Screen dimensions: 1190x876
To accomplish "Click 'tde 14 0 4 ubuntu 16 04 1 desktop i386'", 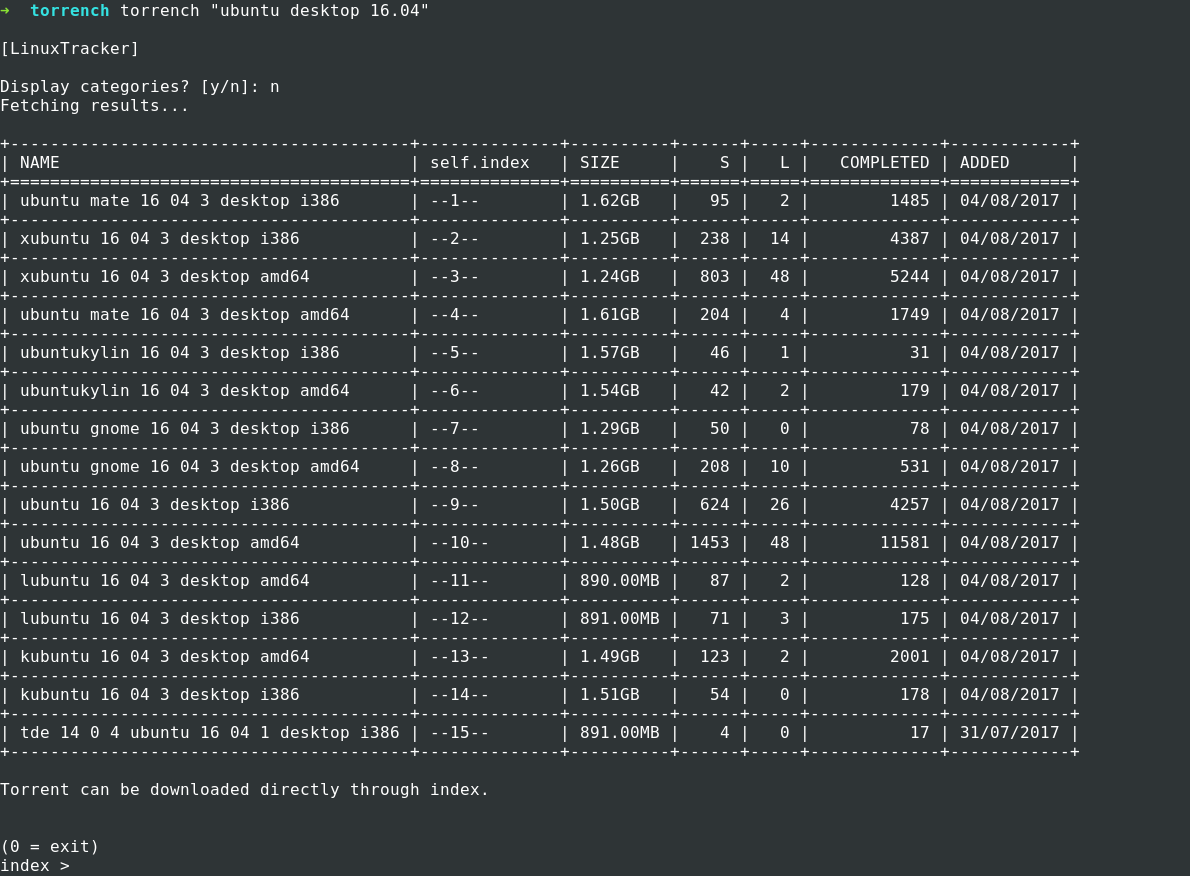I will [209, 733].
